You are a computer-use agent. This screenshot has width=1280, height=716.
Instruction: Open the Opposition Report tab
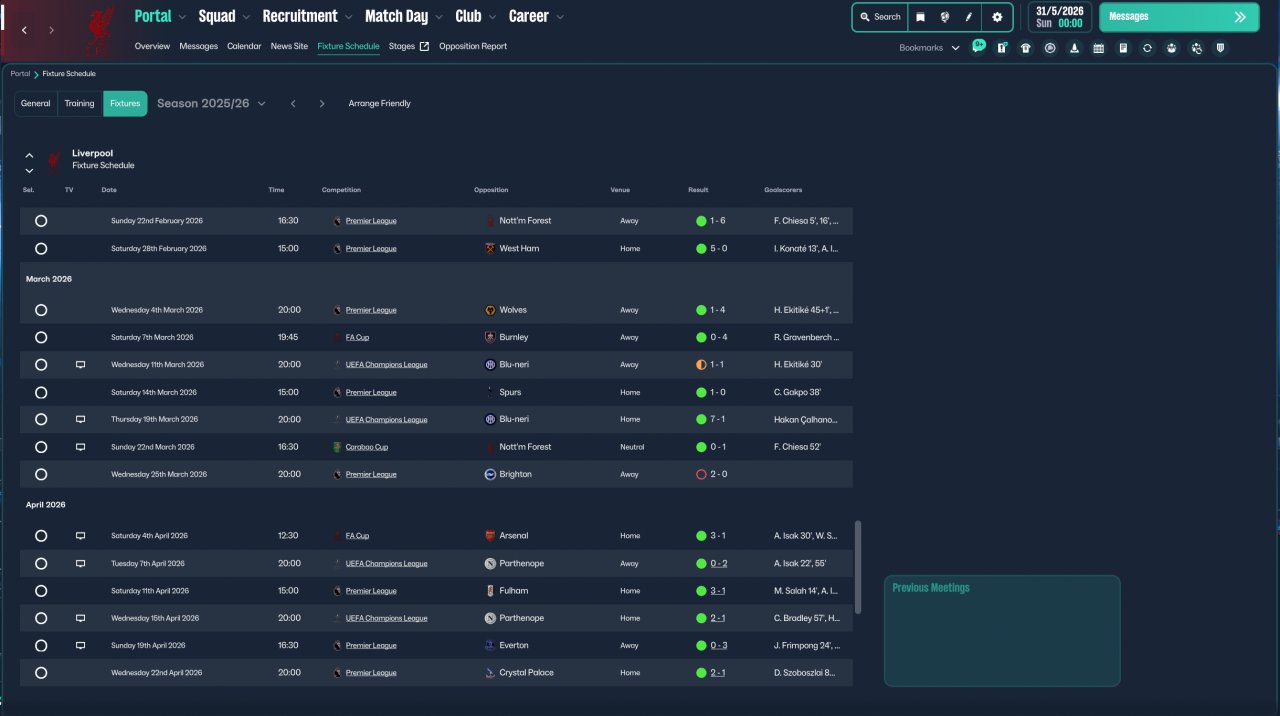(x=472, y=46)
